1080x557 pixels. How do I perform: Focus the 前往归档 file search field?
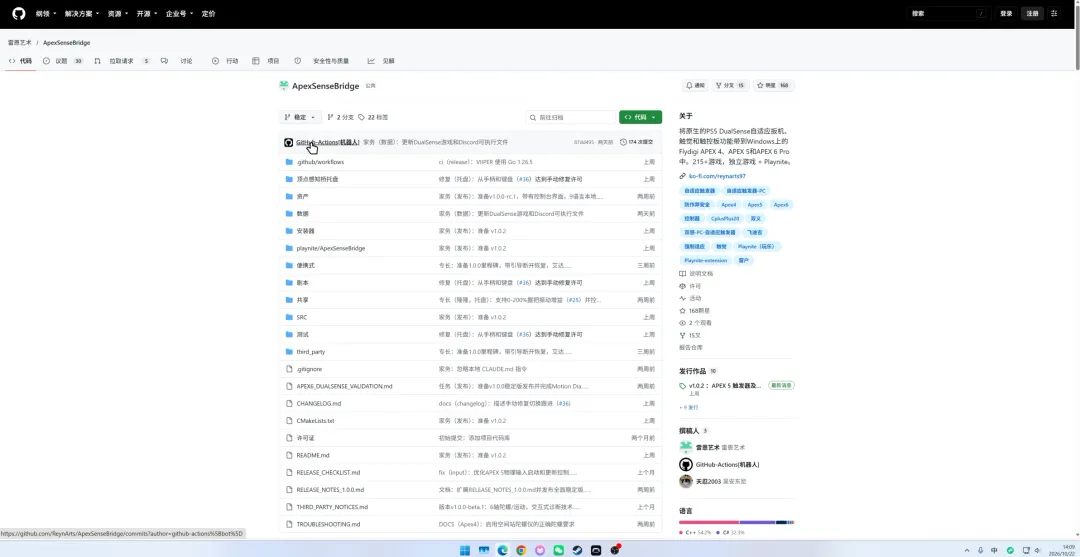571,117
